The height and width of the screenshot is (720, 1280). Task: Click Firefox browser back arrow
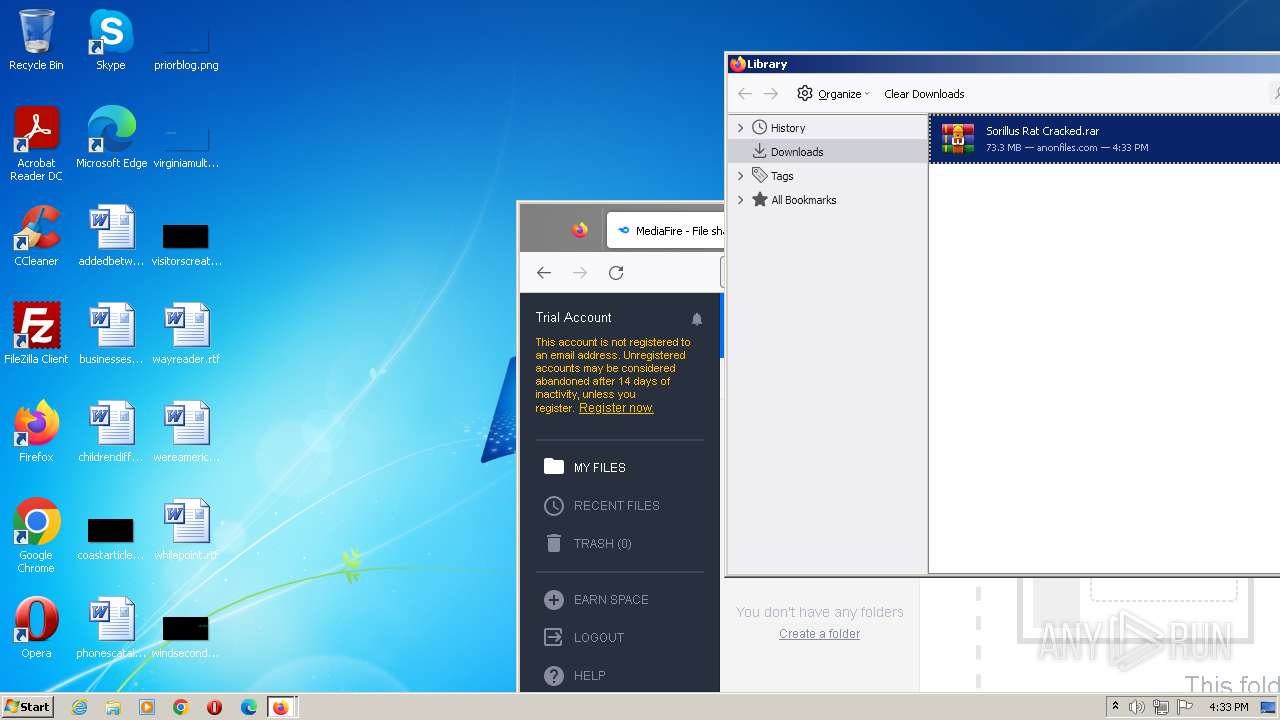click(544, 273)
